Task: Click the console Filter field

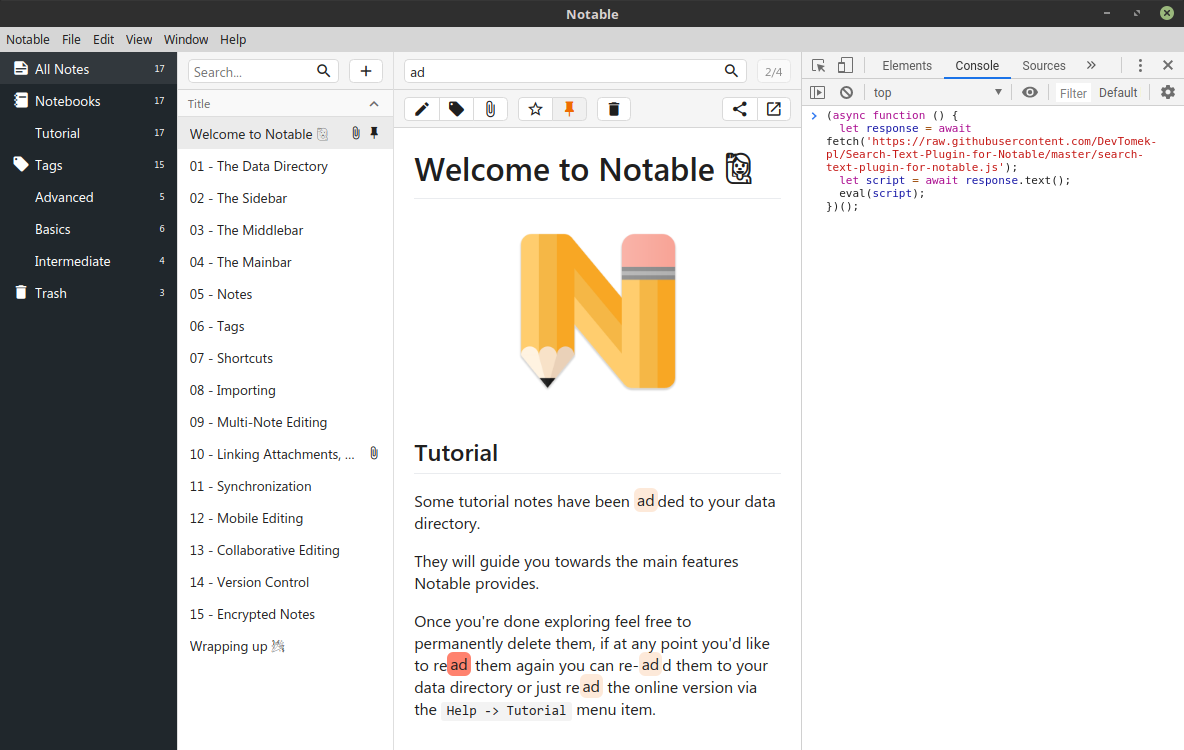Action: point(1072,92)
